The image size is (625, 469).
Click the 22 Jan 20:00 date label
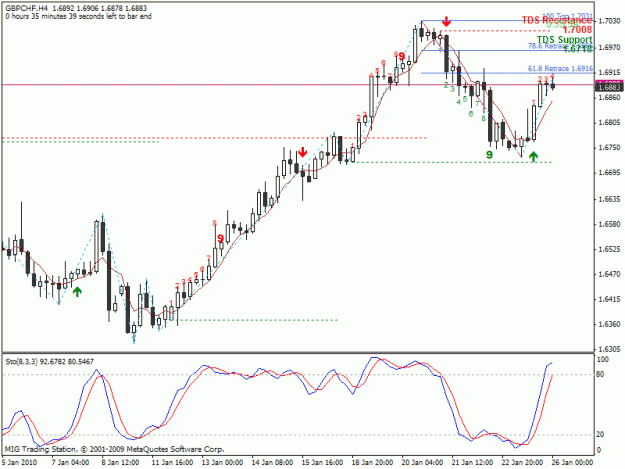522,462
